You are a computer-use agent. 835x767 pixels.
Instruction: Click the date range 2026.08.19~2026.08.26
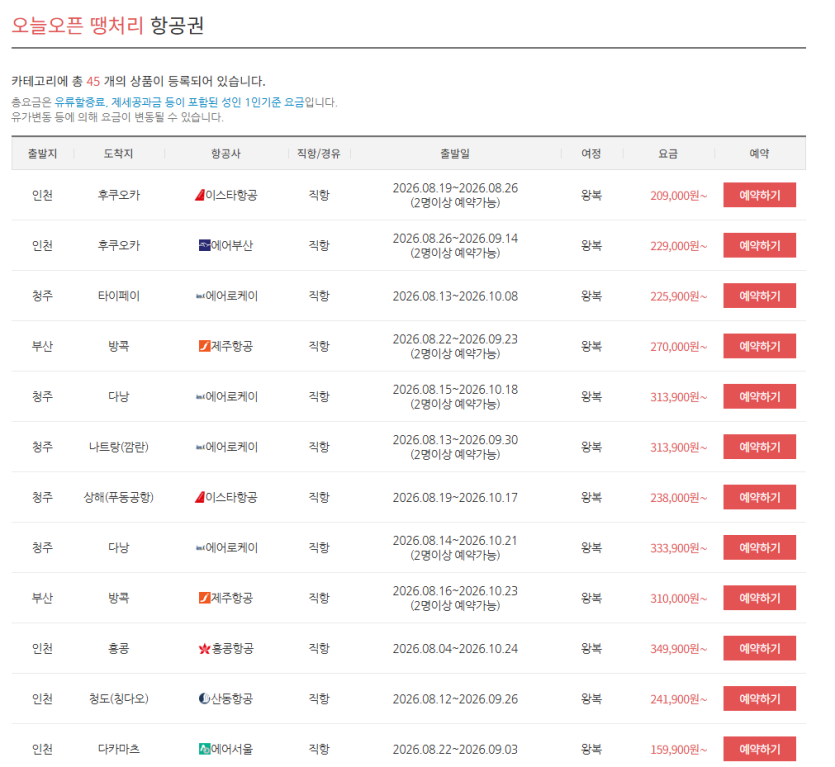click(455, 188)
